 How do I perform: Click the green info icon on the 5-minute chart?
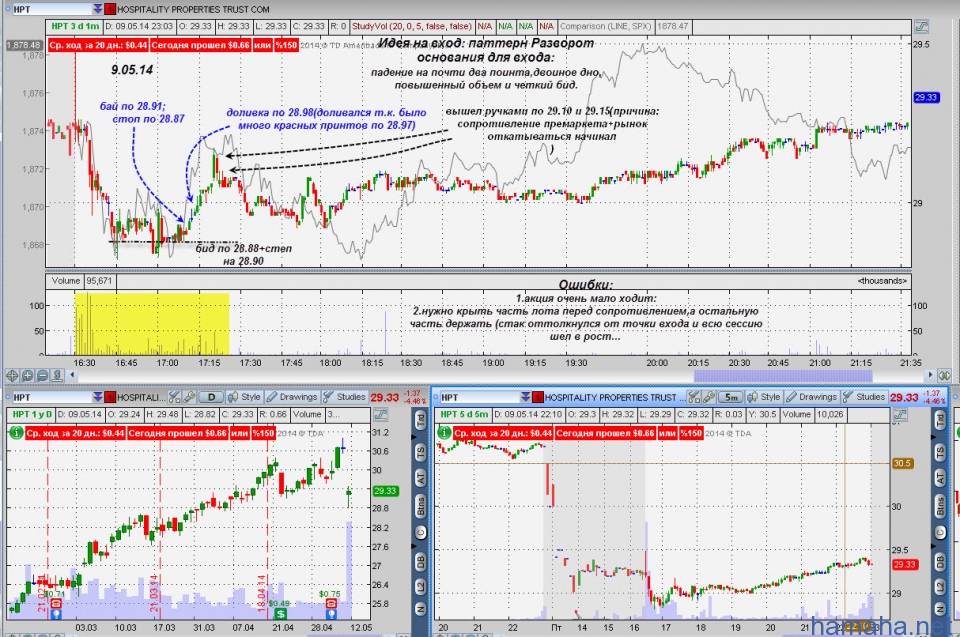(x=444, y=432)
